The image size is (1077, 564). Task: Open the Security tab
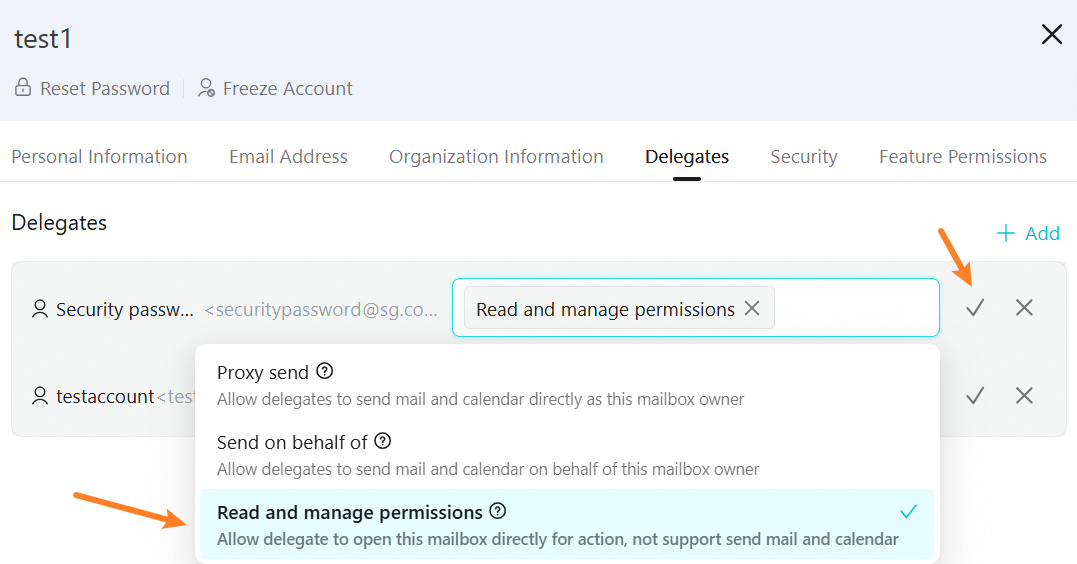click(x=804, y=157)
